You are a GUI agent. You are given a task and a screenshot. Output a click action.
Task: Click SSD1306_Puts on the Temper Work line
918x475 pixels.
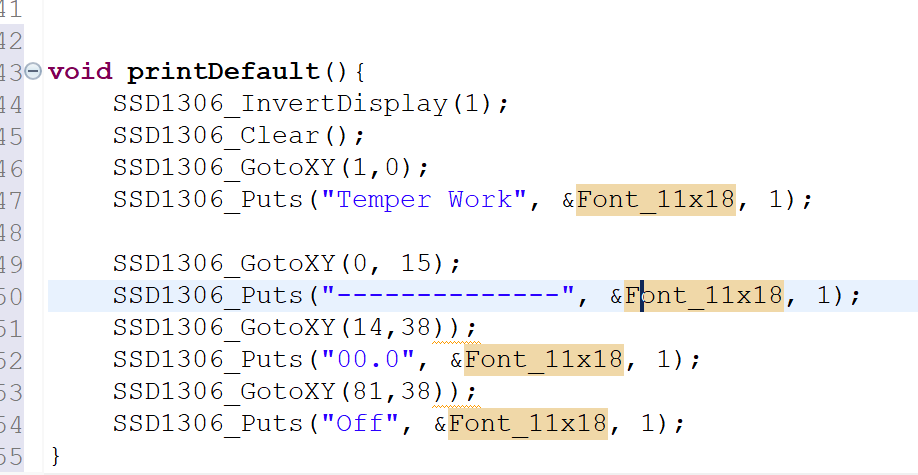tap(208, 200)
